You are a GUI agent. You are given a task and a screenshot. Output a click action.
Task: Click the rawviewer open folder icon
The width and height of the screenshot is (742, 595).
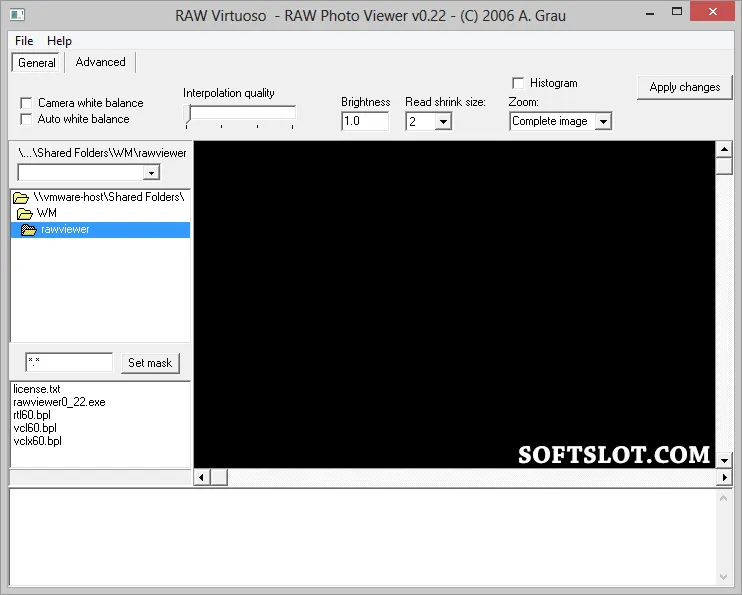[x=29, y=230]
